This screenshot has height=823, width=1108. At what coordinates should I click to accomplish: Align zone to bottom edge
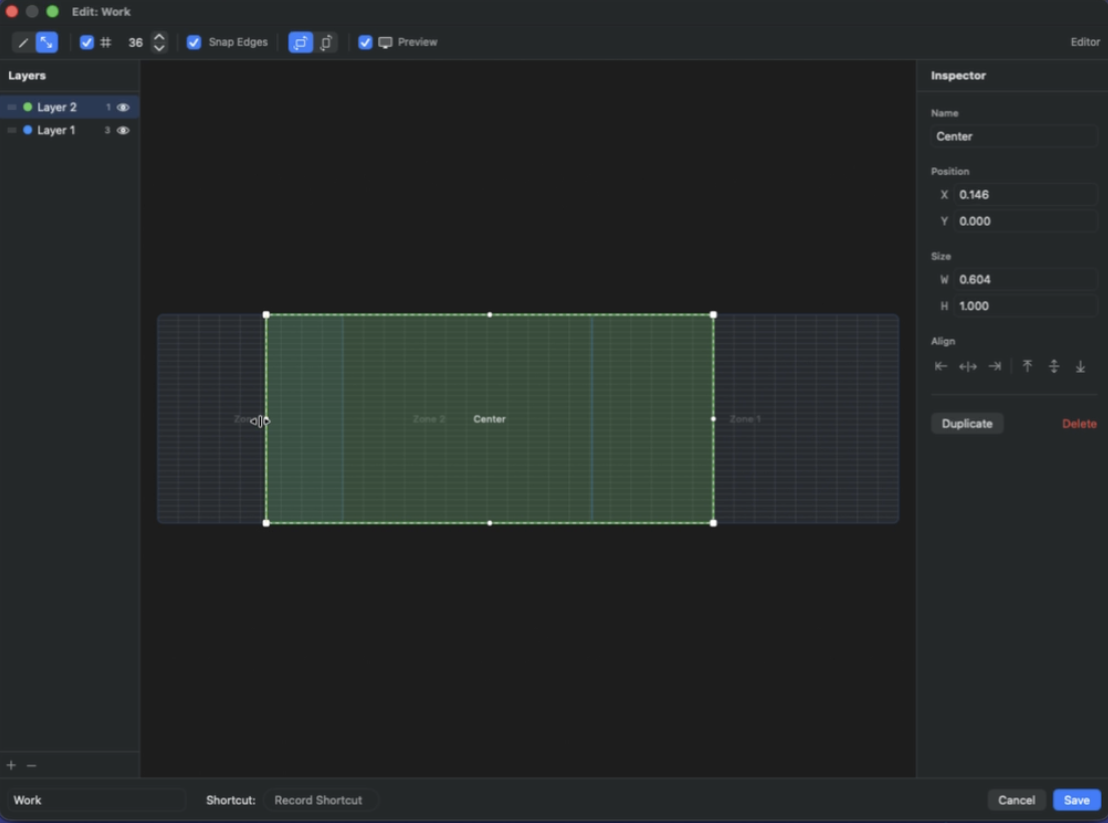[1080, 367]
